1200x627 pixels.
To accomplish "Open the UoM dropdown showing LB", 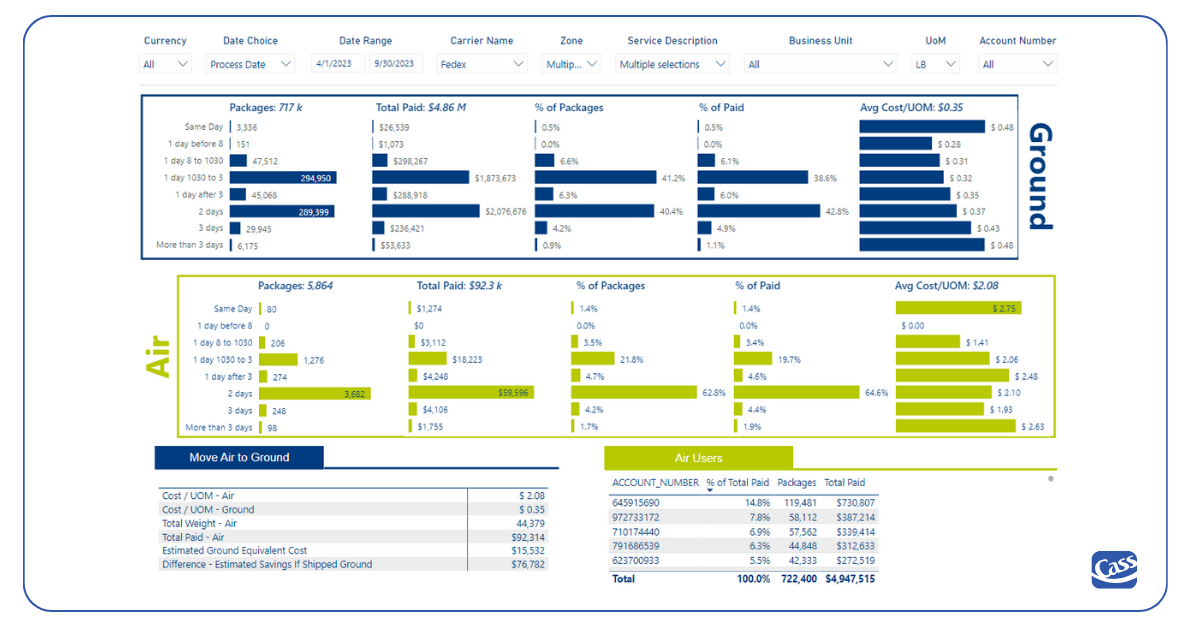I will pos(934,63).
